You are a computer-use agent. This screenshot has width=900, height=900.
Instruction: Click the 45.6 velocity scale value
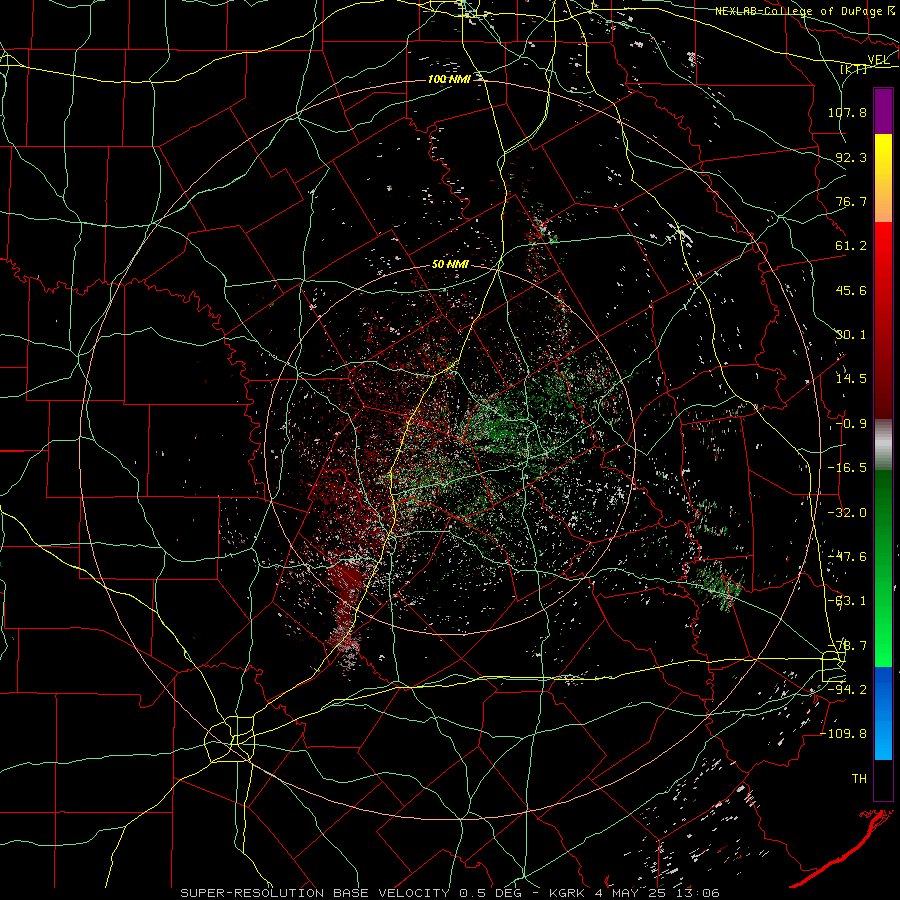851,290
